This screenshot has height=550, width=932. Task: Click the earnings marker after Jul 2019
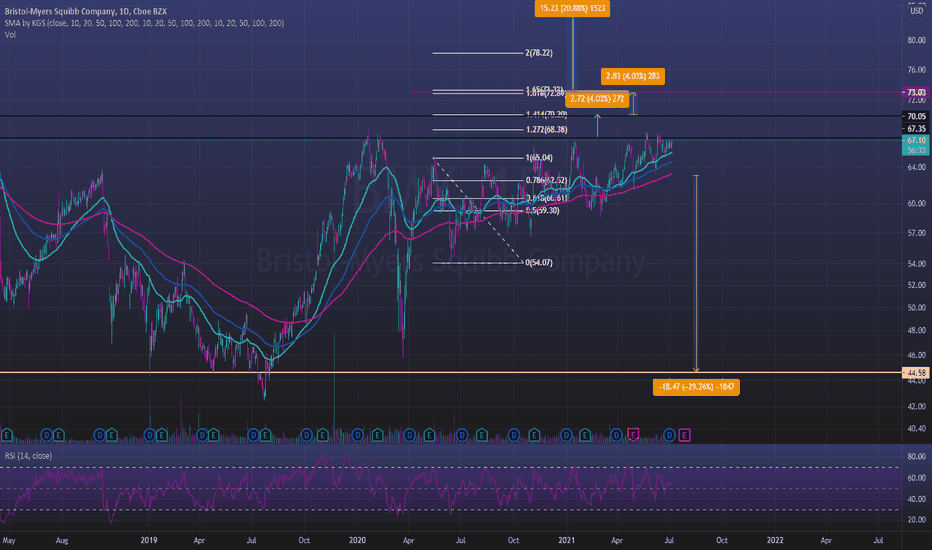[265, 435]
